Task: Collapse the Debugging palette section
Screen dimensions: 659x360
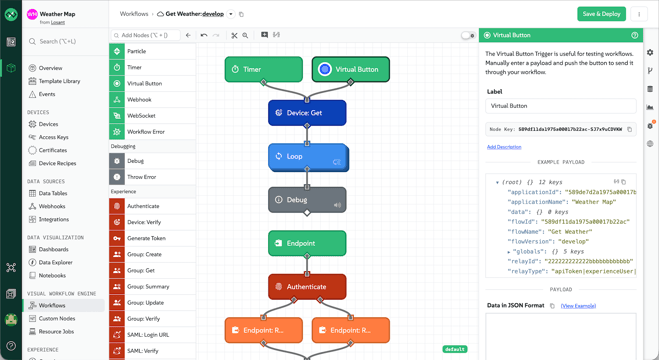Action: 153,146
